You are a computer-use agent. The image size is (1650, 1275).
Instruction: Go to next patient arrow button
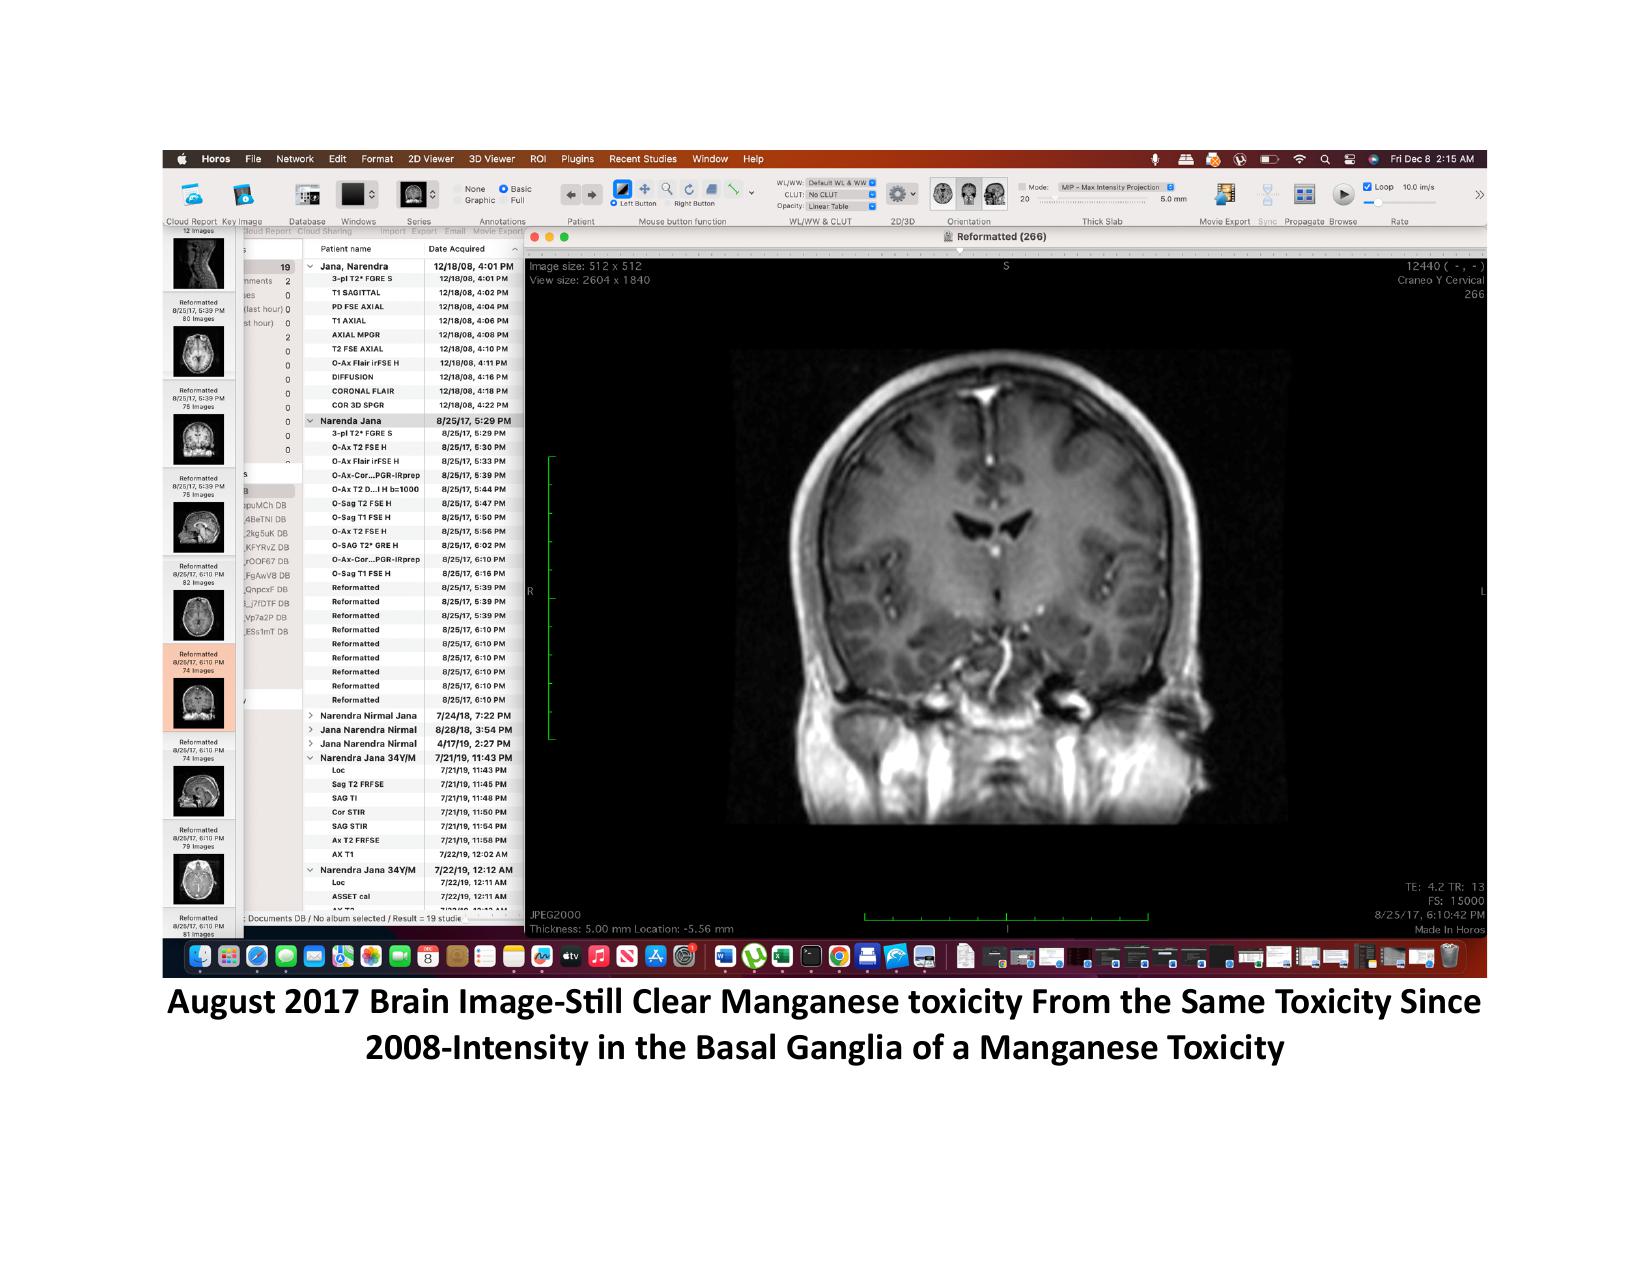coord(592,195)
